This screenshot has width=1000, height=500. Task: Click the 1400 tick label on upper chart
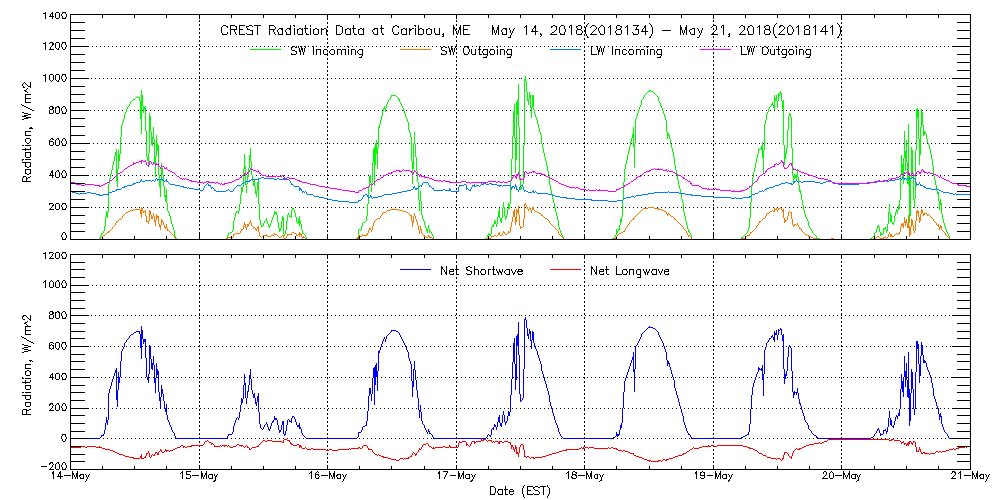pyautogui.click(x=54, y=18)
